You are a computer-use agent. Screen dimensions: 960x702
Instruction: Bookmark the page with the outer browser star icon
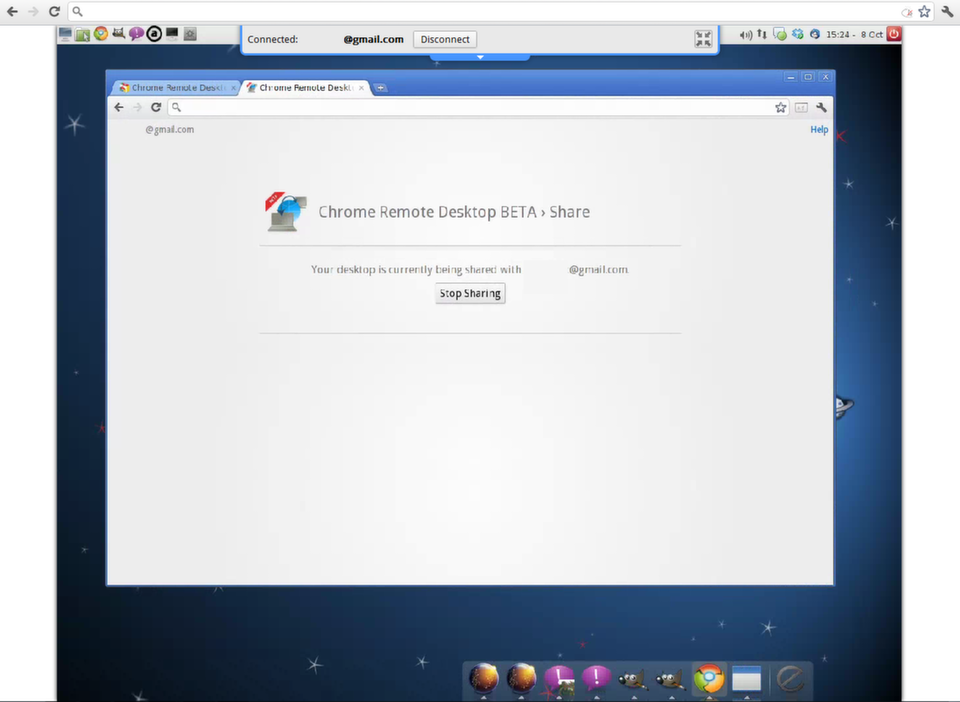click(x=924, y=11)
